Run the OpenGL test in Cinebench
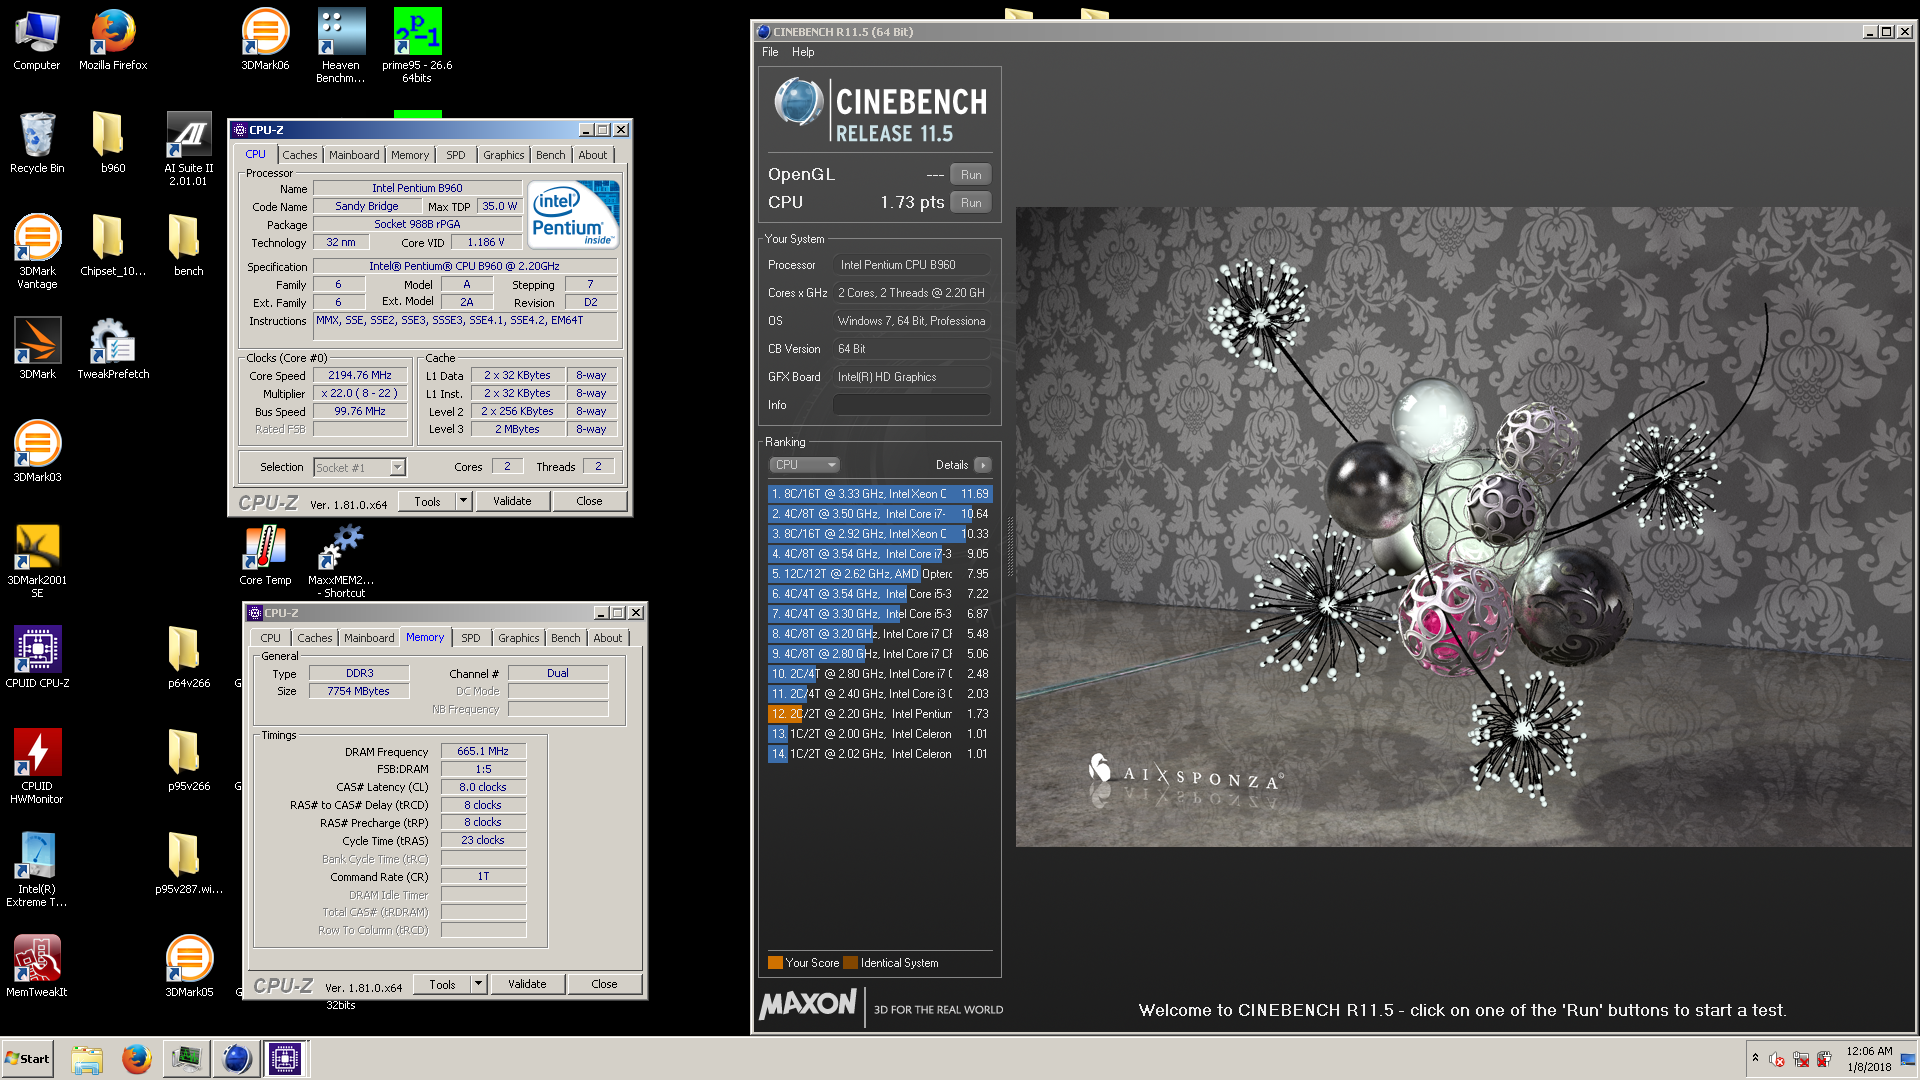This screenshot has width=1920, height=1080. 970,175
